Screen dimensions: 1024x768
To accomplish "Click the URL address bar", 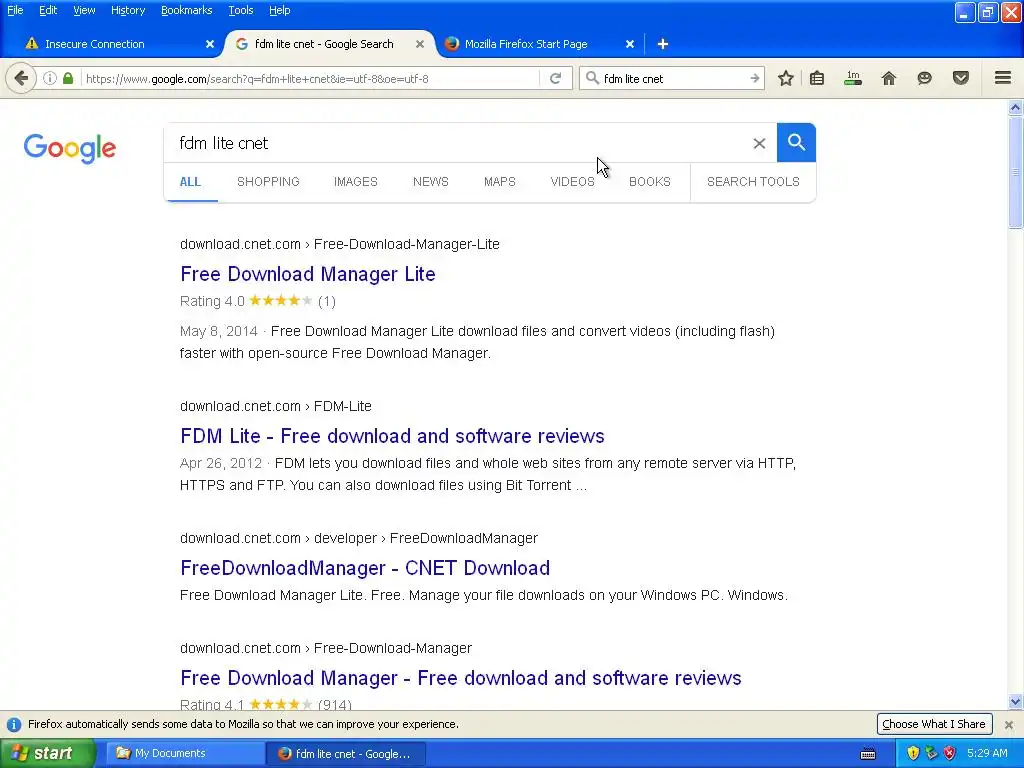I will click(x=310, y=78).
